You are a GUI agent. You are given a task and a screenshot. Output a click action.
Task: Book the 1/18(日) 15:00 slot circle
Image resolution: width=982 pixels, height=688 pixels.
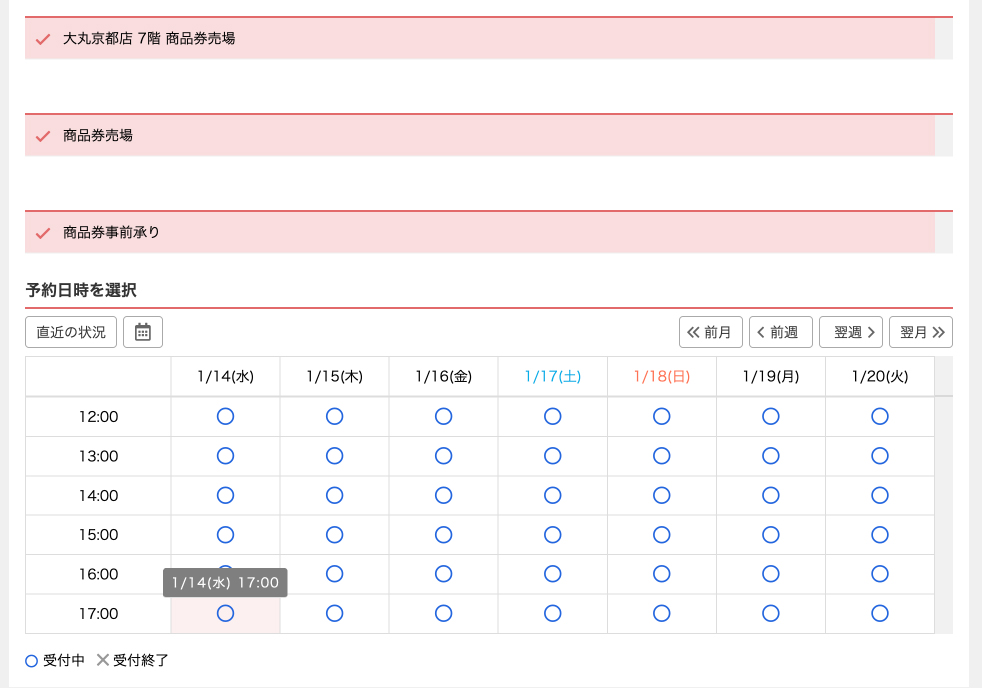coord(661,535)
